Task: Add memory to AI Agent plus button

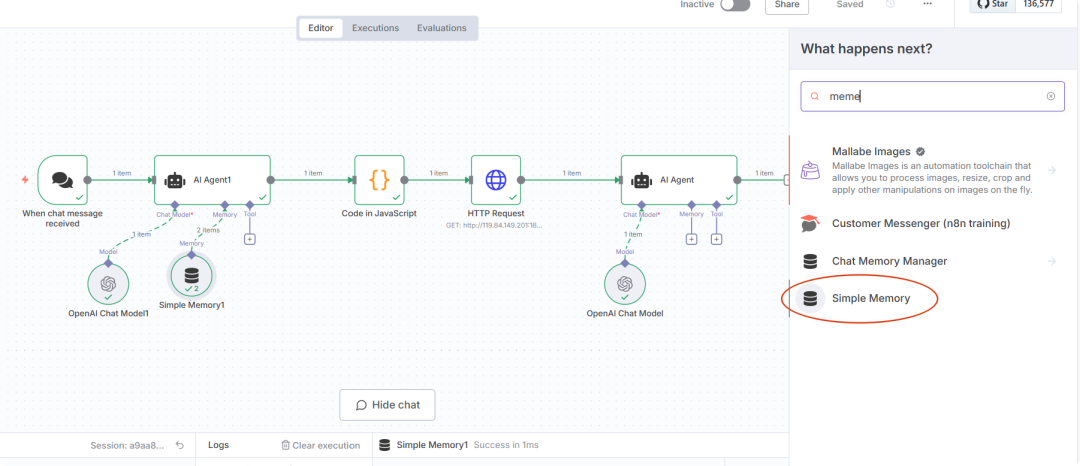Action: point(692,239)
